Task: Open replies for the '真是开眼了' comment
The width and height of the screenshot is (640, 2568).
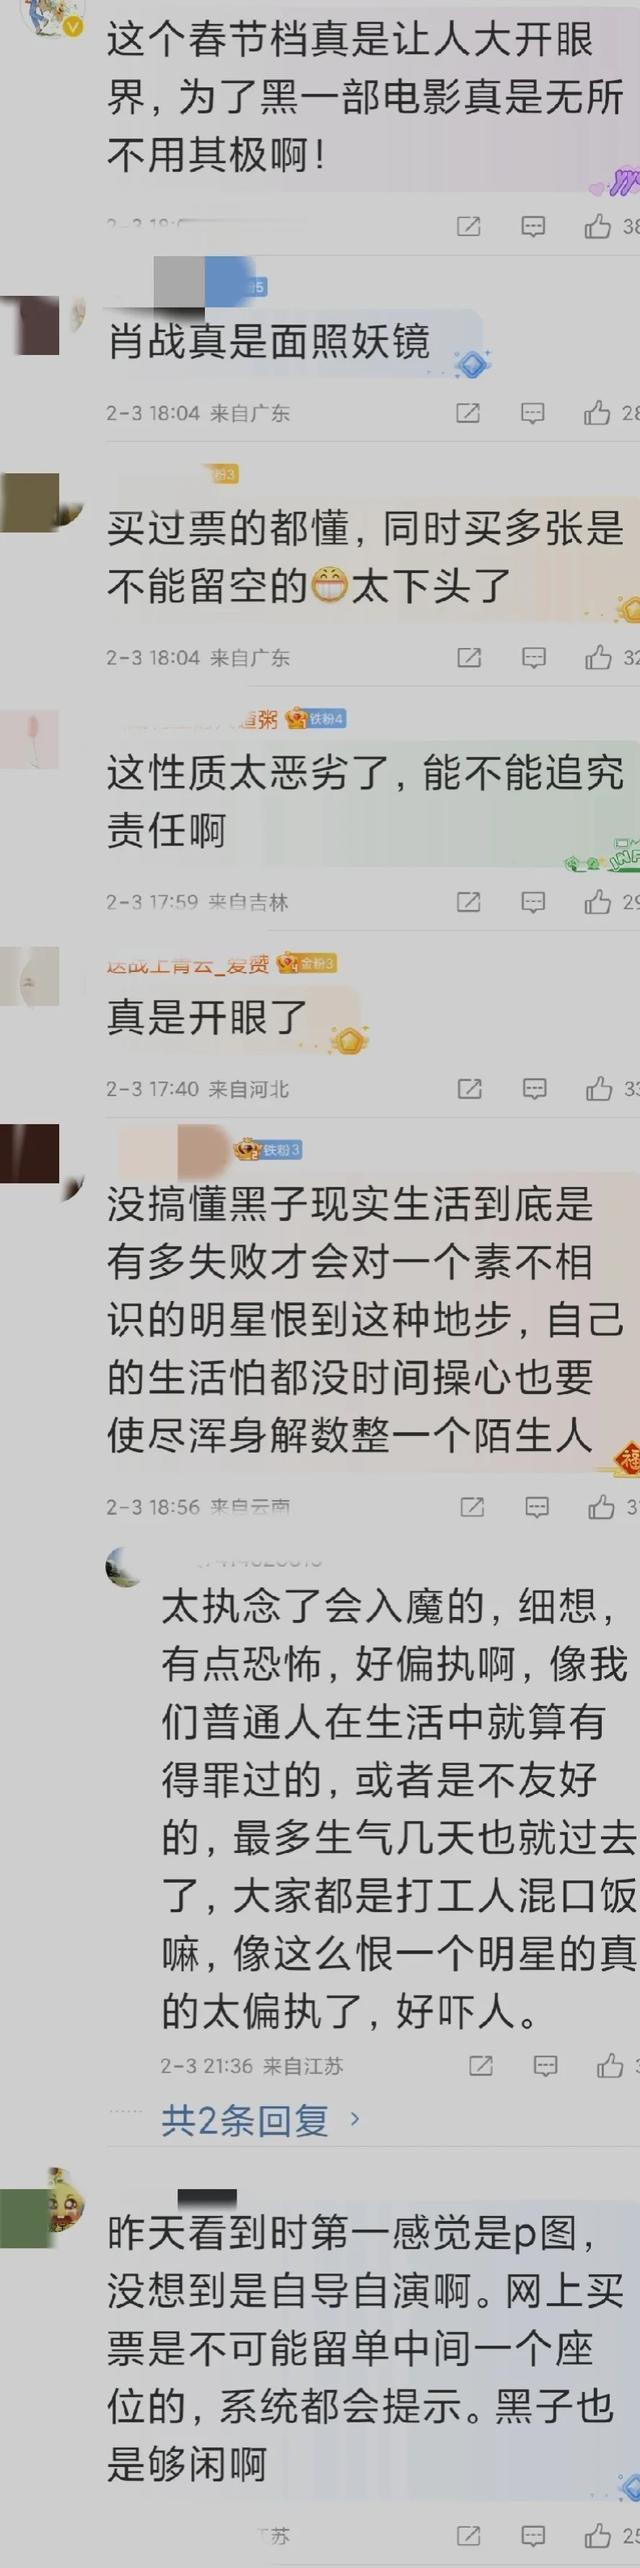Action: click(x=534, y=1088)
